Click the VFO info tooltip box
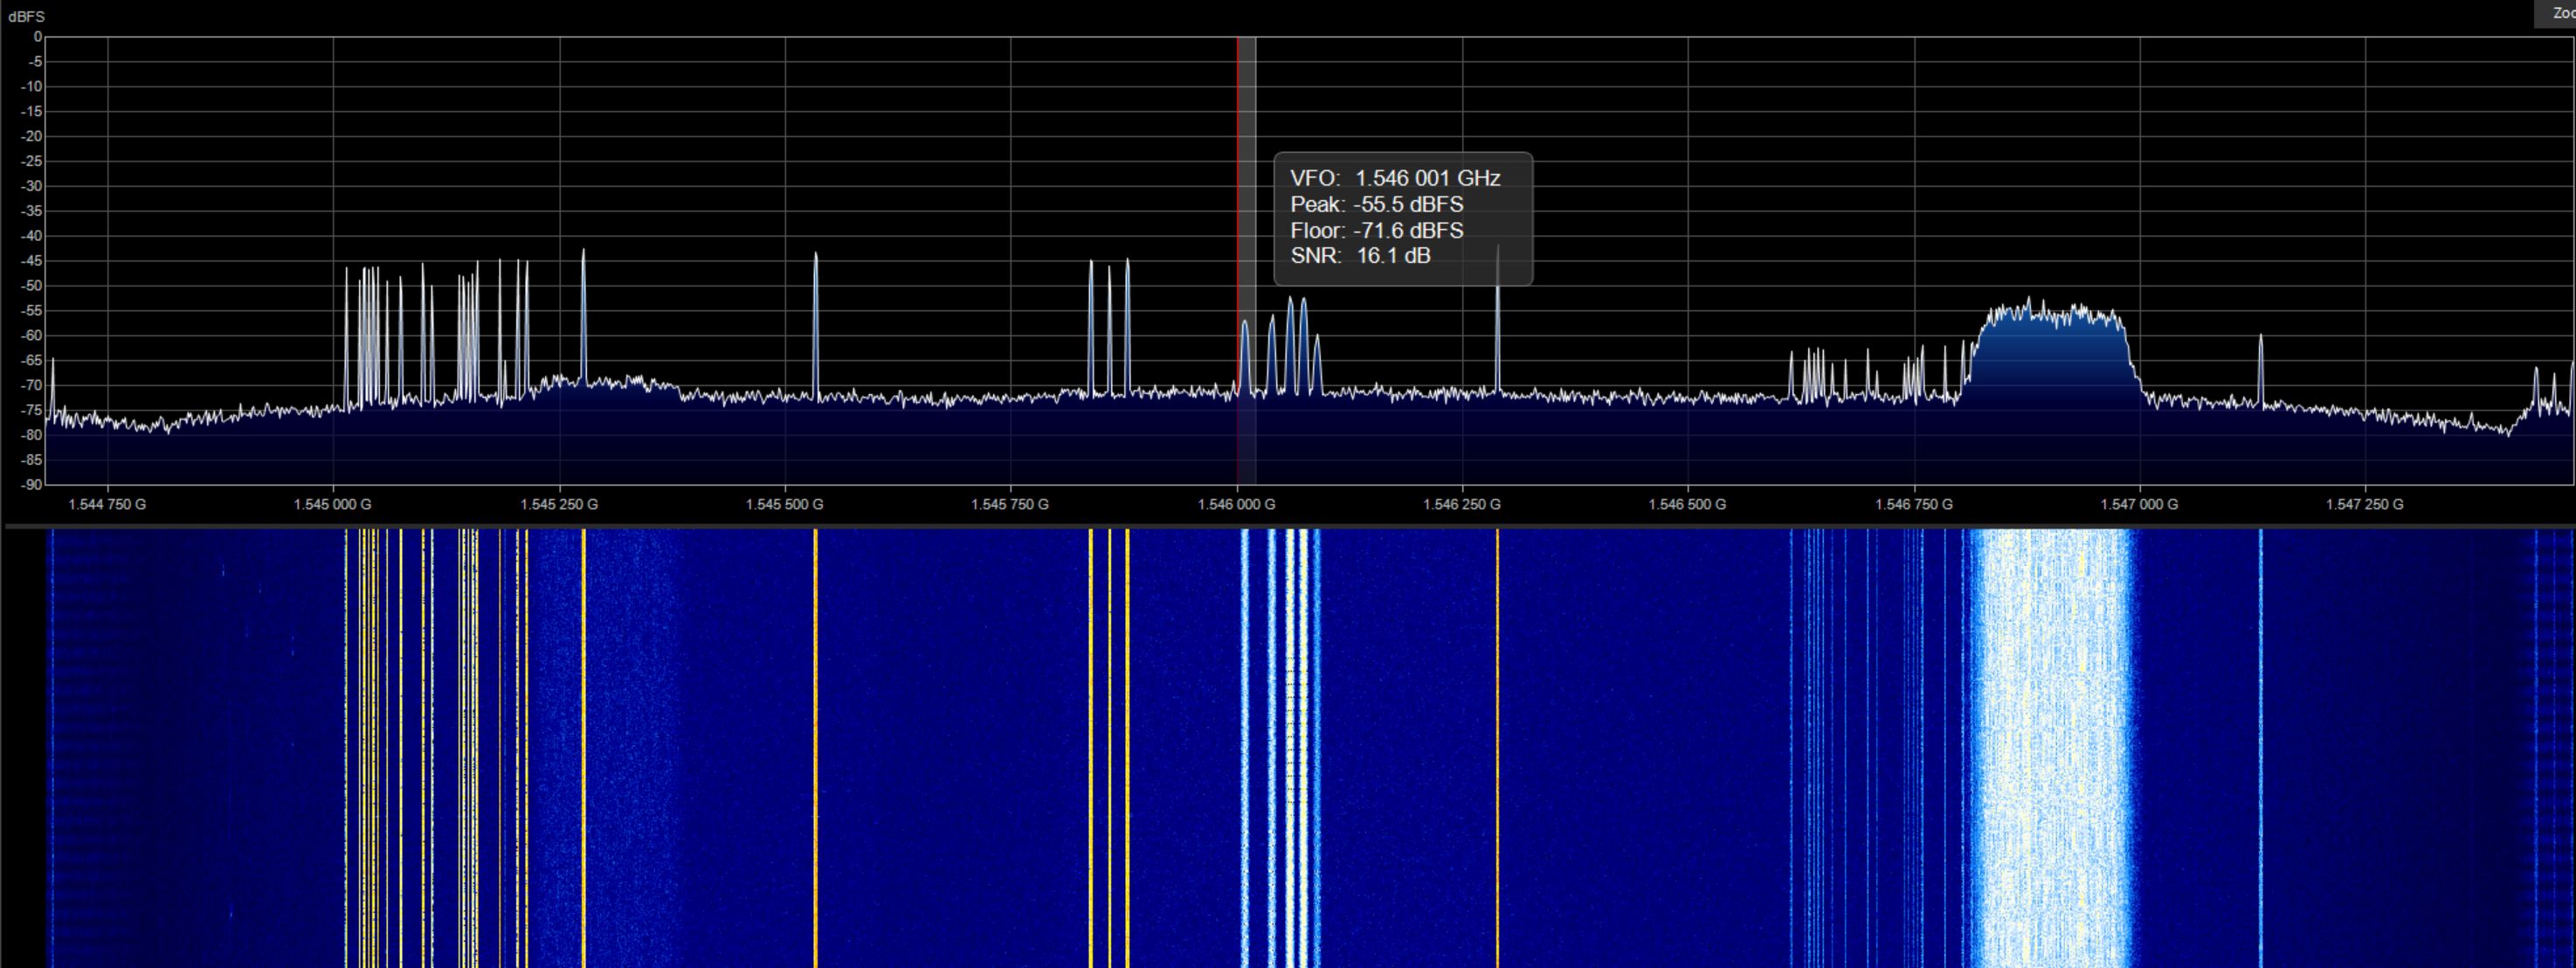 1402,218
